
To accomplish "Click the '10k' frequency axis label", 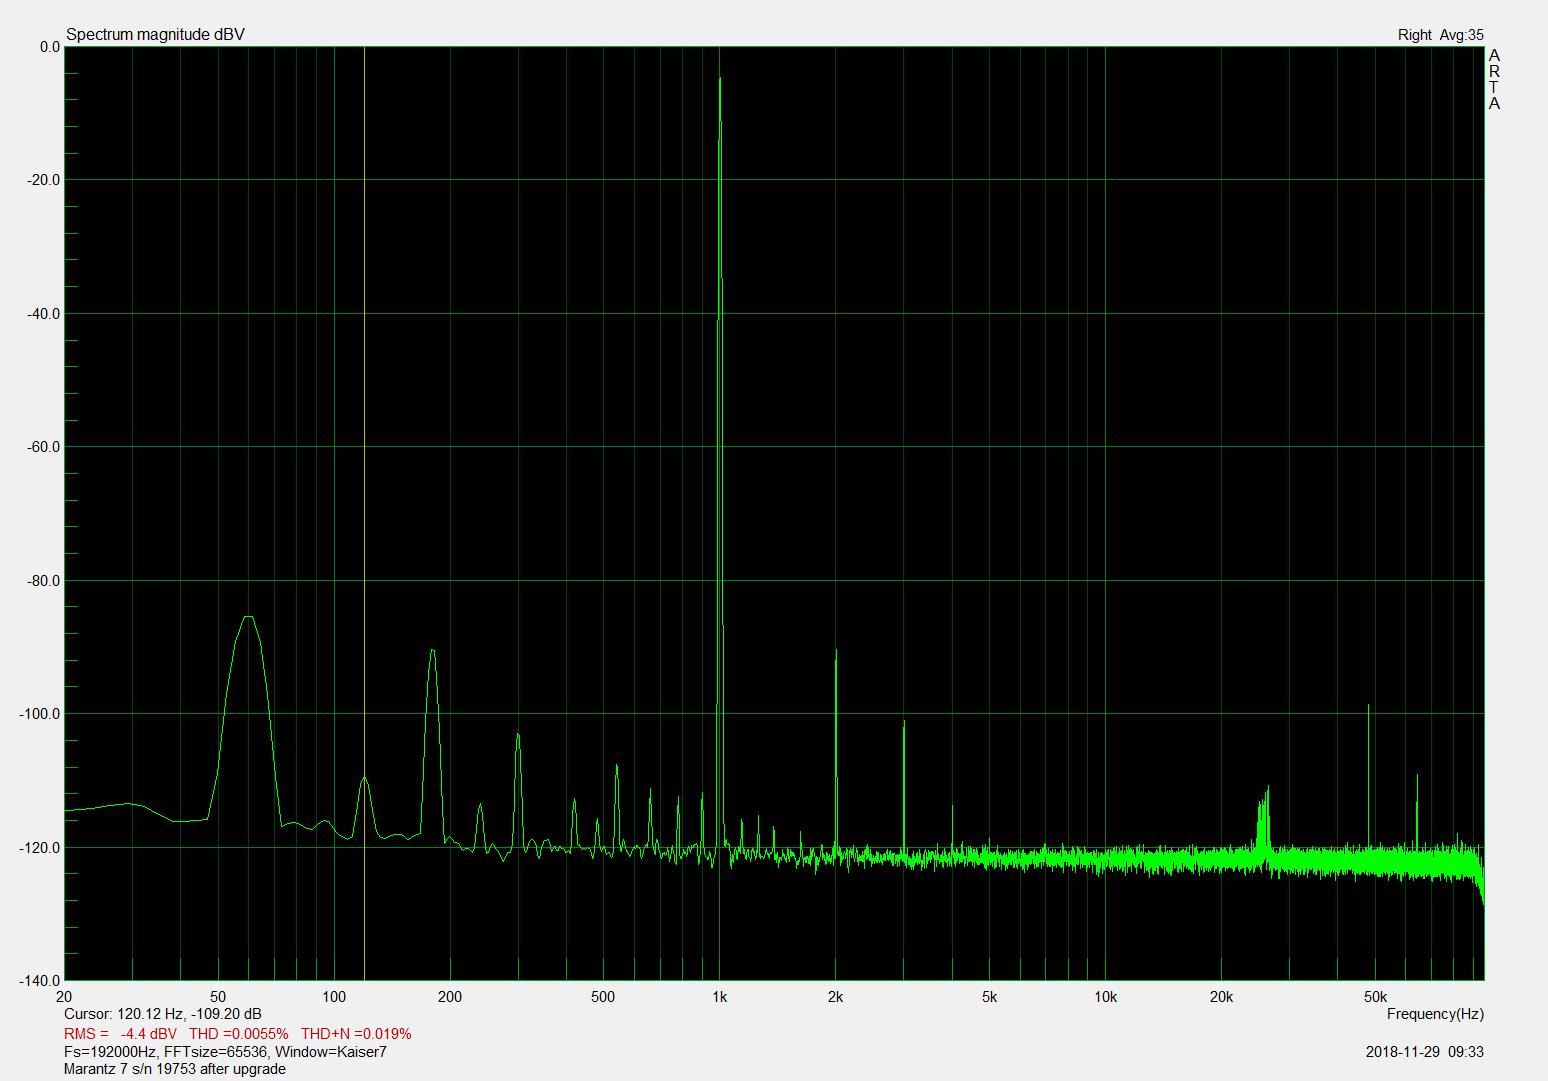I will pos(1105,997).
